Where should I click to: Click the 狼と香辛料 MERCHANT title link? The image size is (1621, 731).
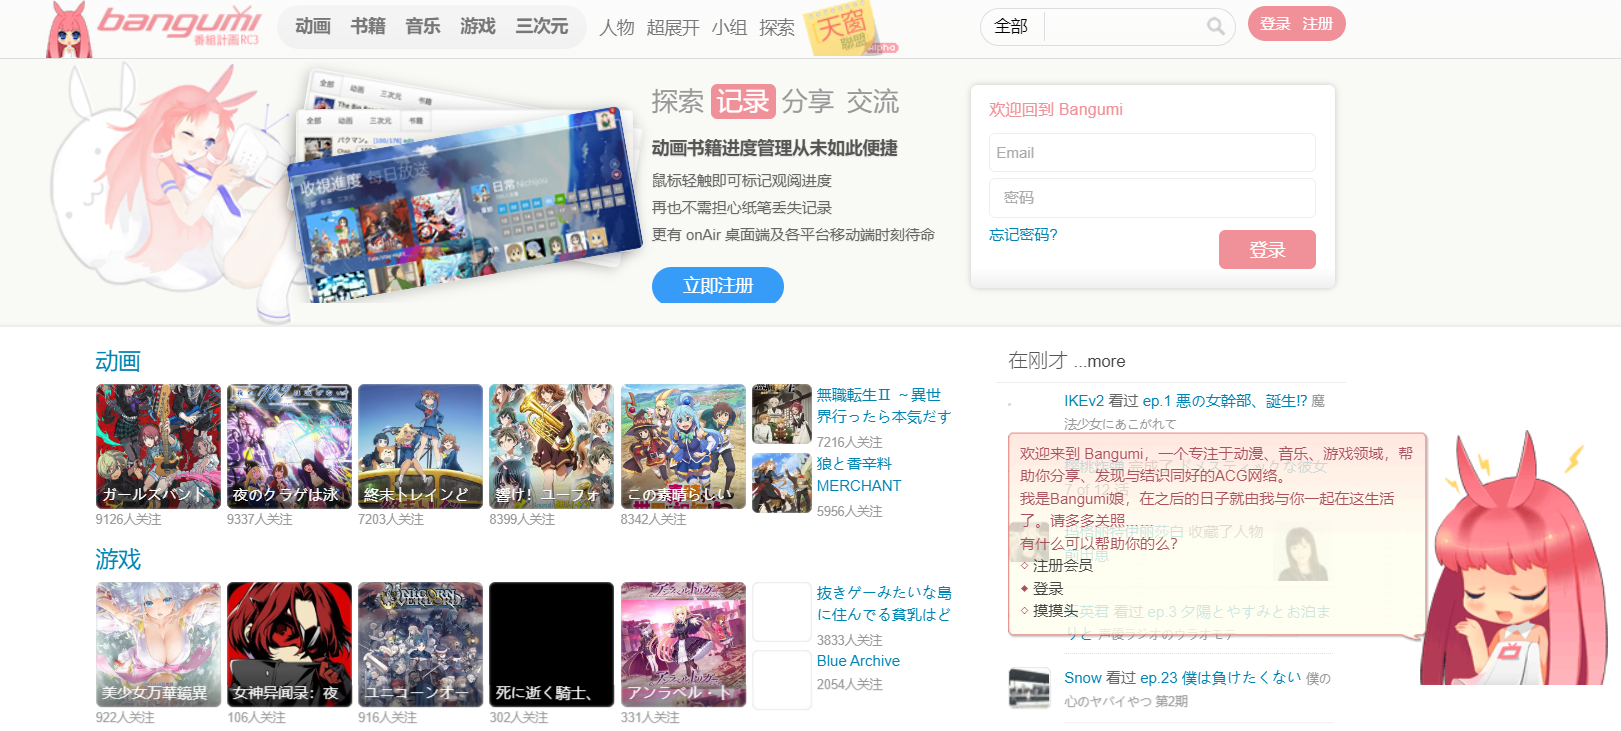tap(859, 475)
